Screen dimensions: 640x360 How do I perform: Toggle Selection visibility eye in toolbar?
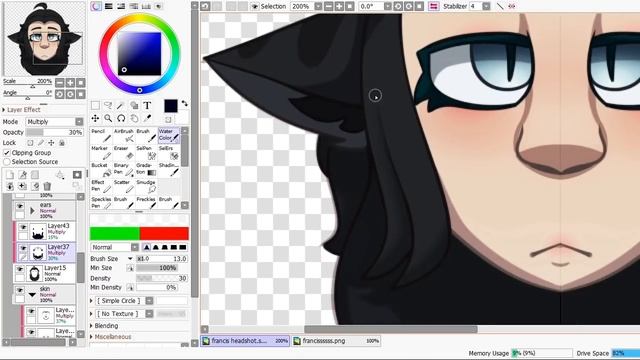(x=255, y=6)
